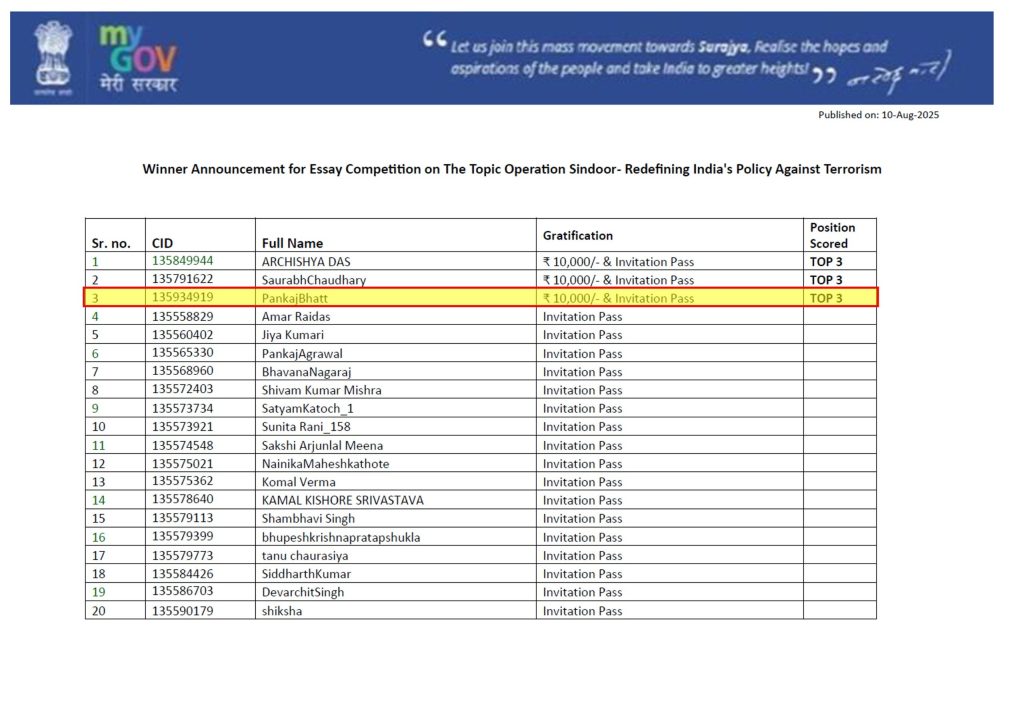Click the name SatyamKatoch_1
The height and width of the screenshot is (724, 1024).
tap(308, 409)
